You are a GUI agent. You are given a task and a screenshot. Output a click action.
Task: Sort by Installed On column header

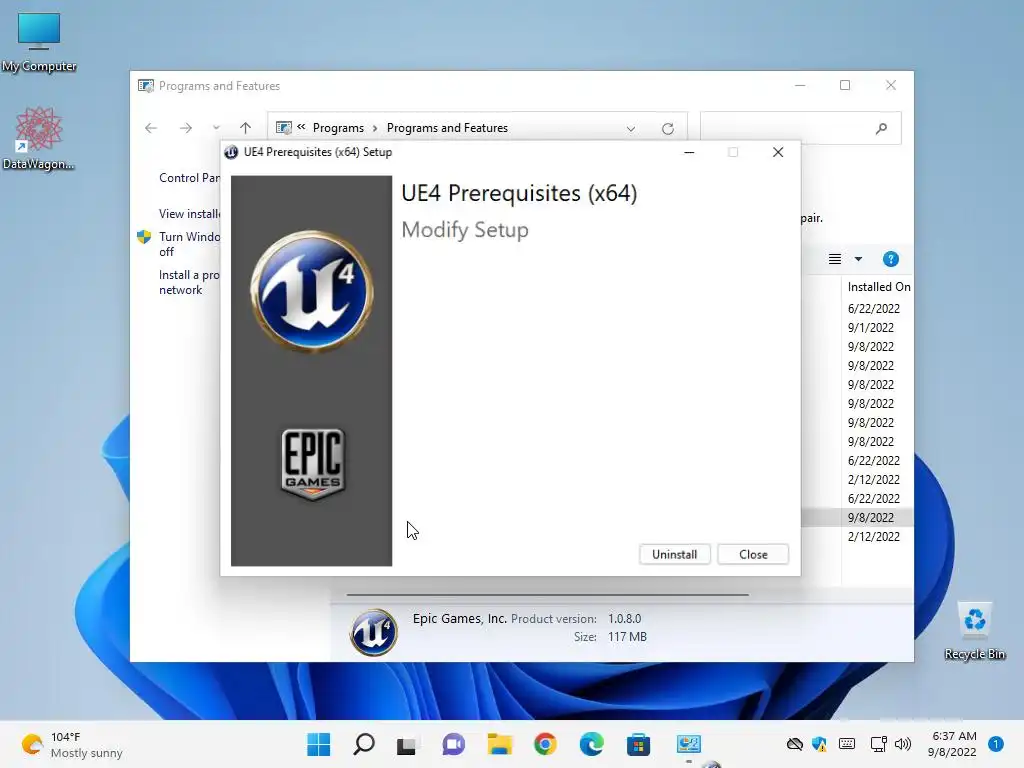879,287
